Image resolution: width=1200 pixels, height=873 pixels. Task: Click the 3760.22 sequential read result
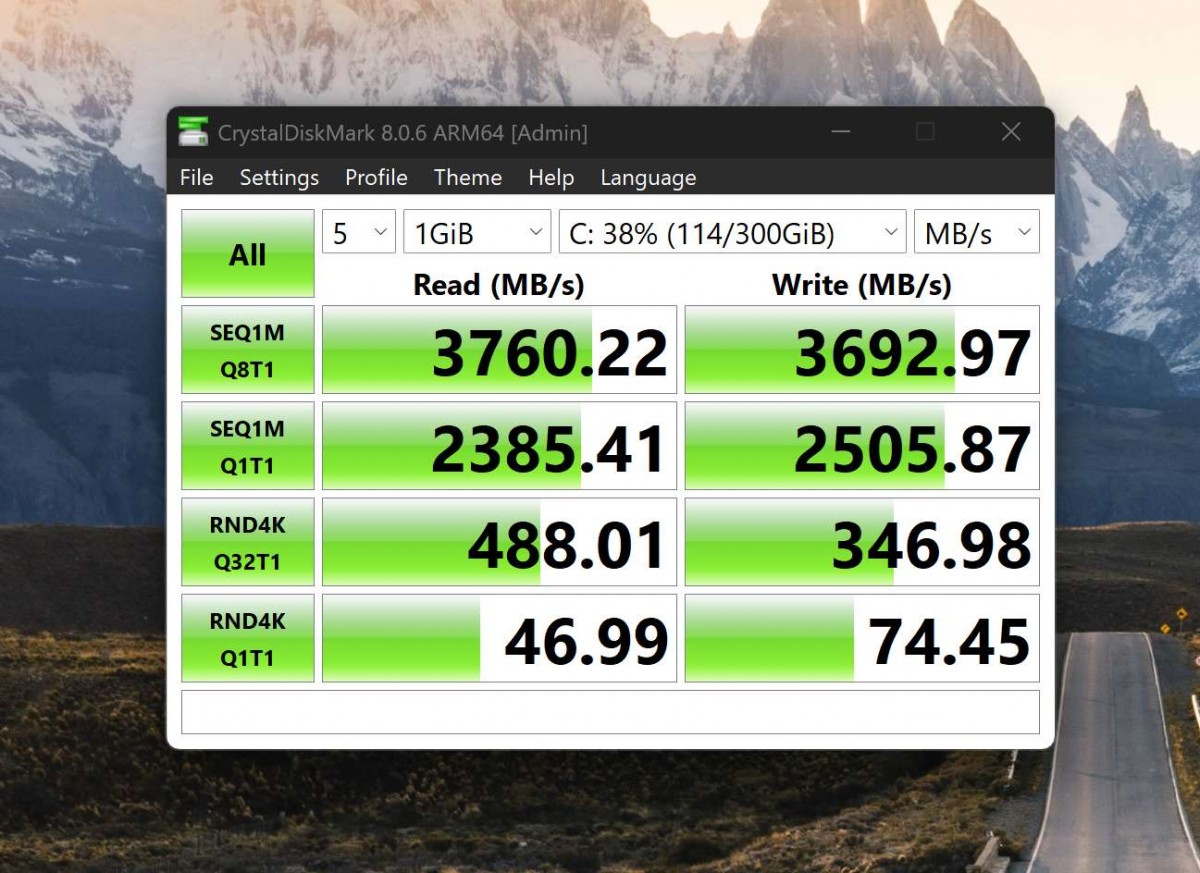pos(500,351)
